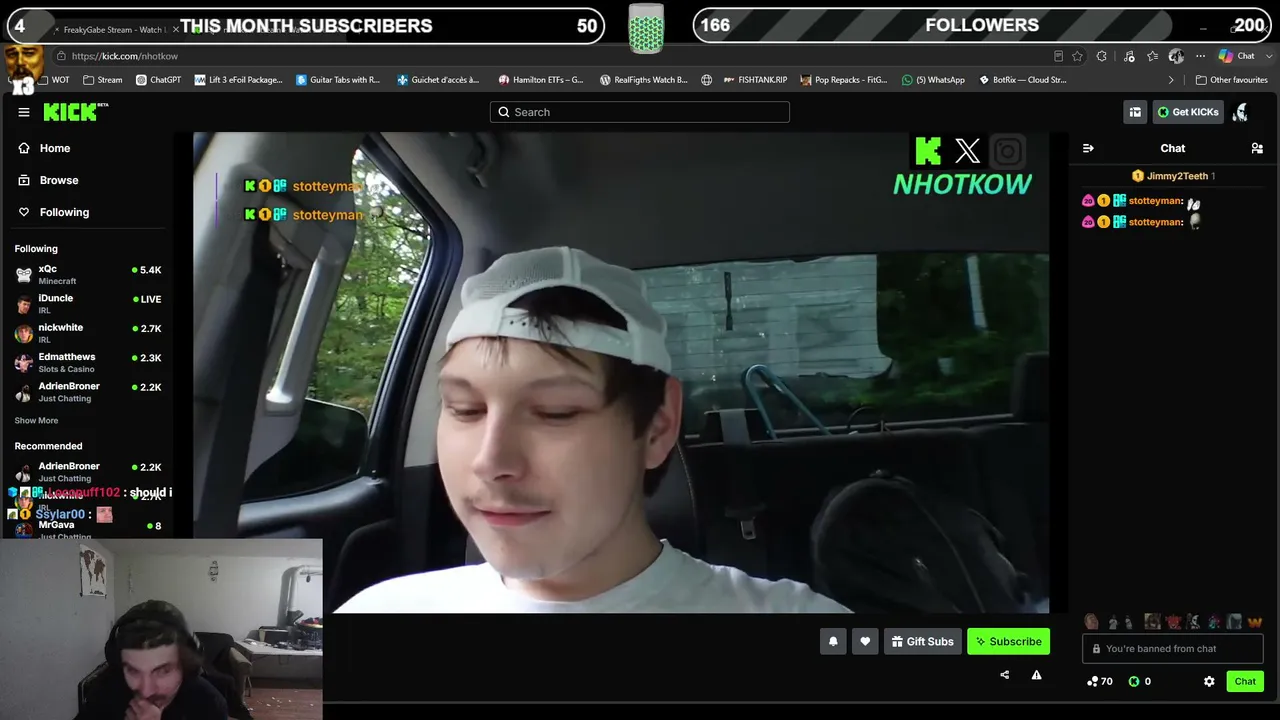Open the WOT bookmark folder

(x=52, y=80)
